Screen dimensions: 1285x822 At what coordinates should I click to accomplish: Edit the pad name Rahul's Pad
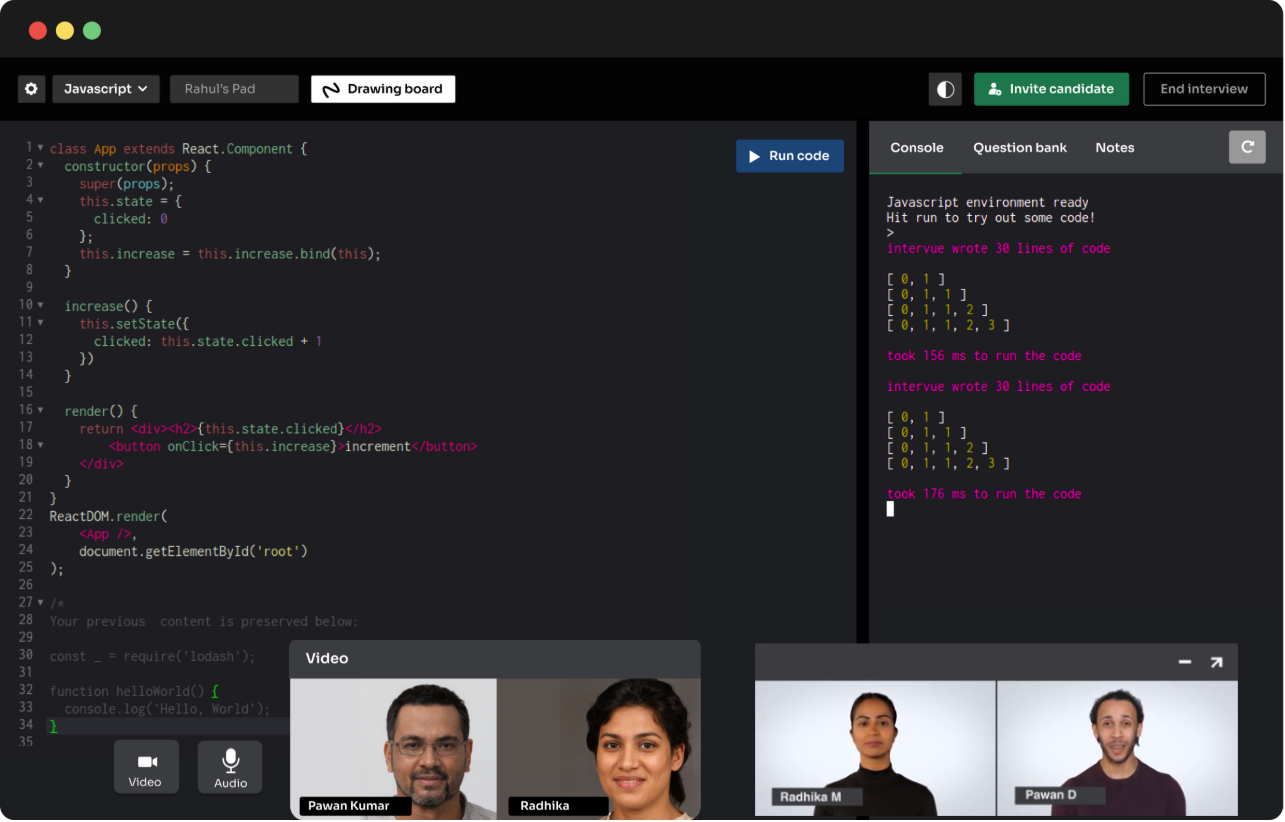(234, 89)
